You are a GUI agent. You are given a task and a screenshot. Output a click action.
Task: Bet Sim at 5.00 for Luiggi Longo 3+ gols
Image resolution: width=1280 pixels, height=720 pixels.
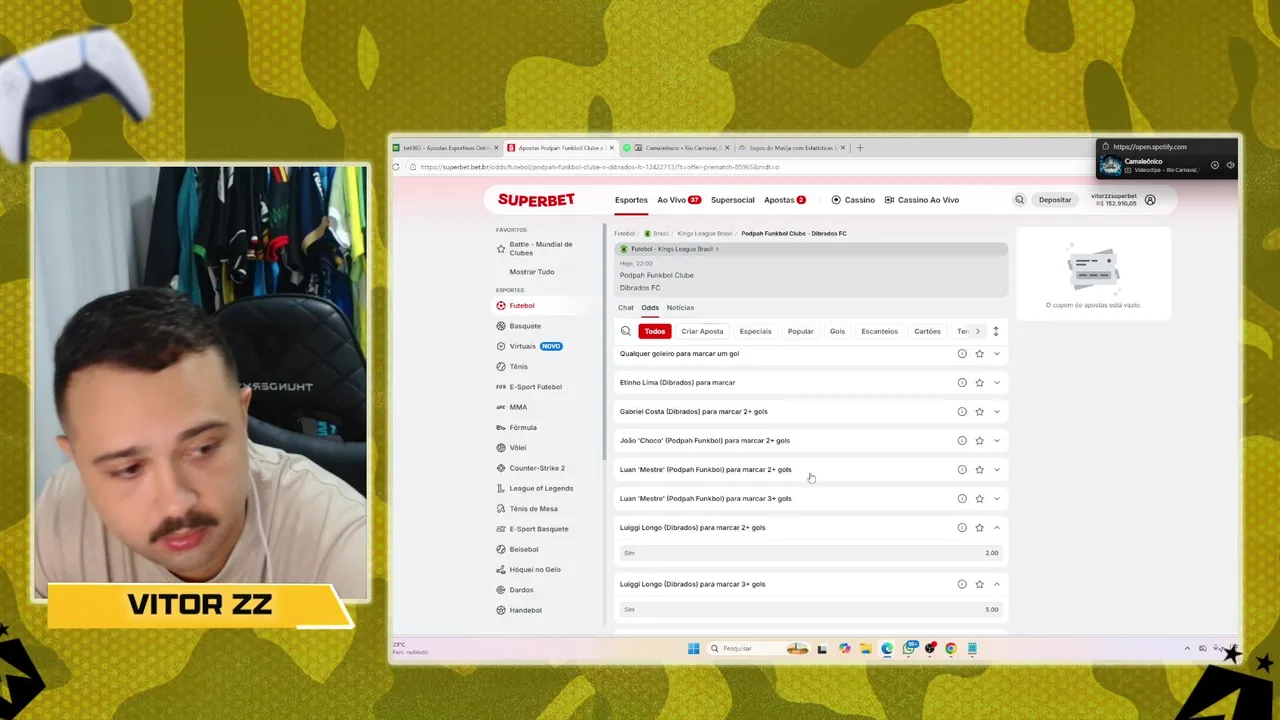pyautogui.click(x=811, y=610)
